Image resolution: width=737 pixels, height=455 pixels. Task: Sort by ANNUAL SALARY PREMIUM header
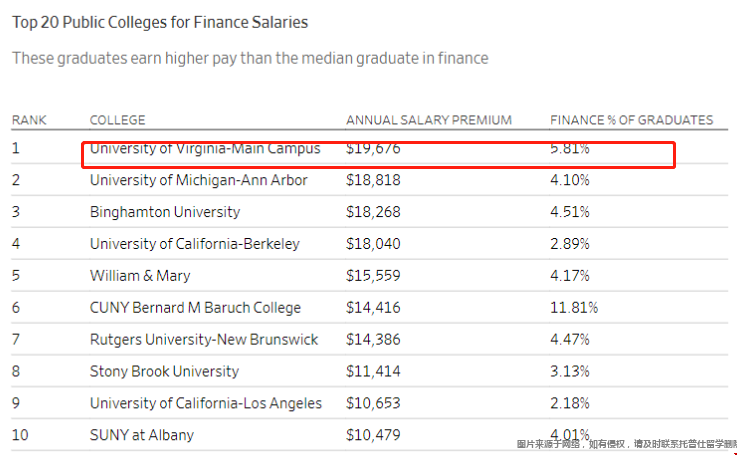428,120
